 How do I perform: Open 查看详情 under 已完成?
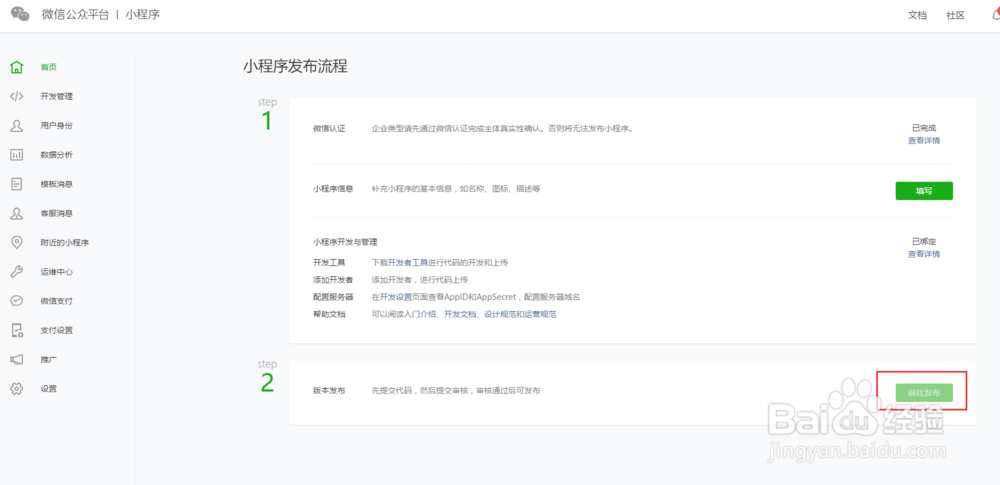point(924,140)
